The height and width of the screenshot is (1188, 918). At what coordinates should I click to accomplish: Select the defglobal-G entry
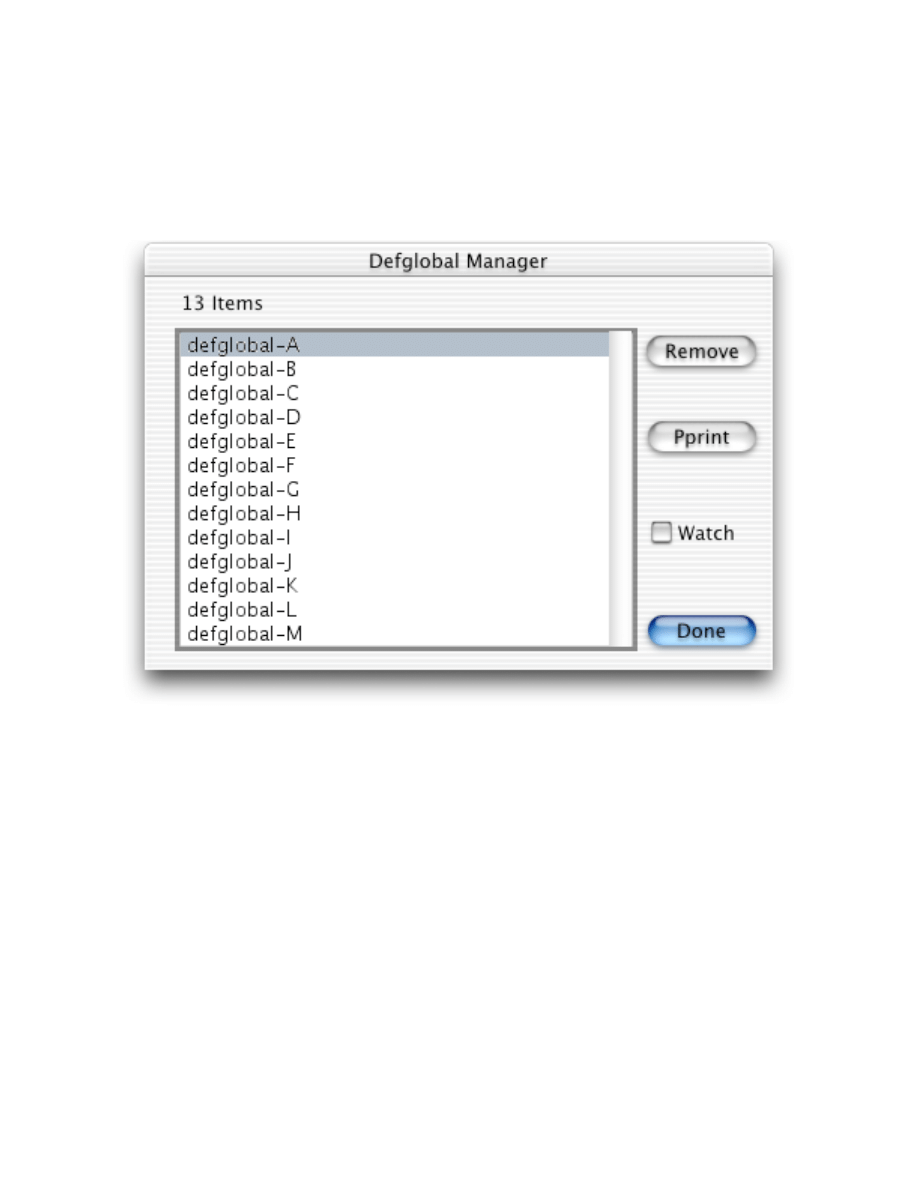[395, 489]
